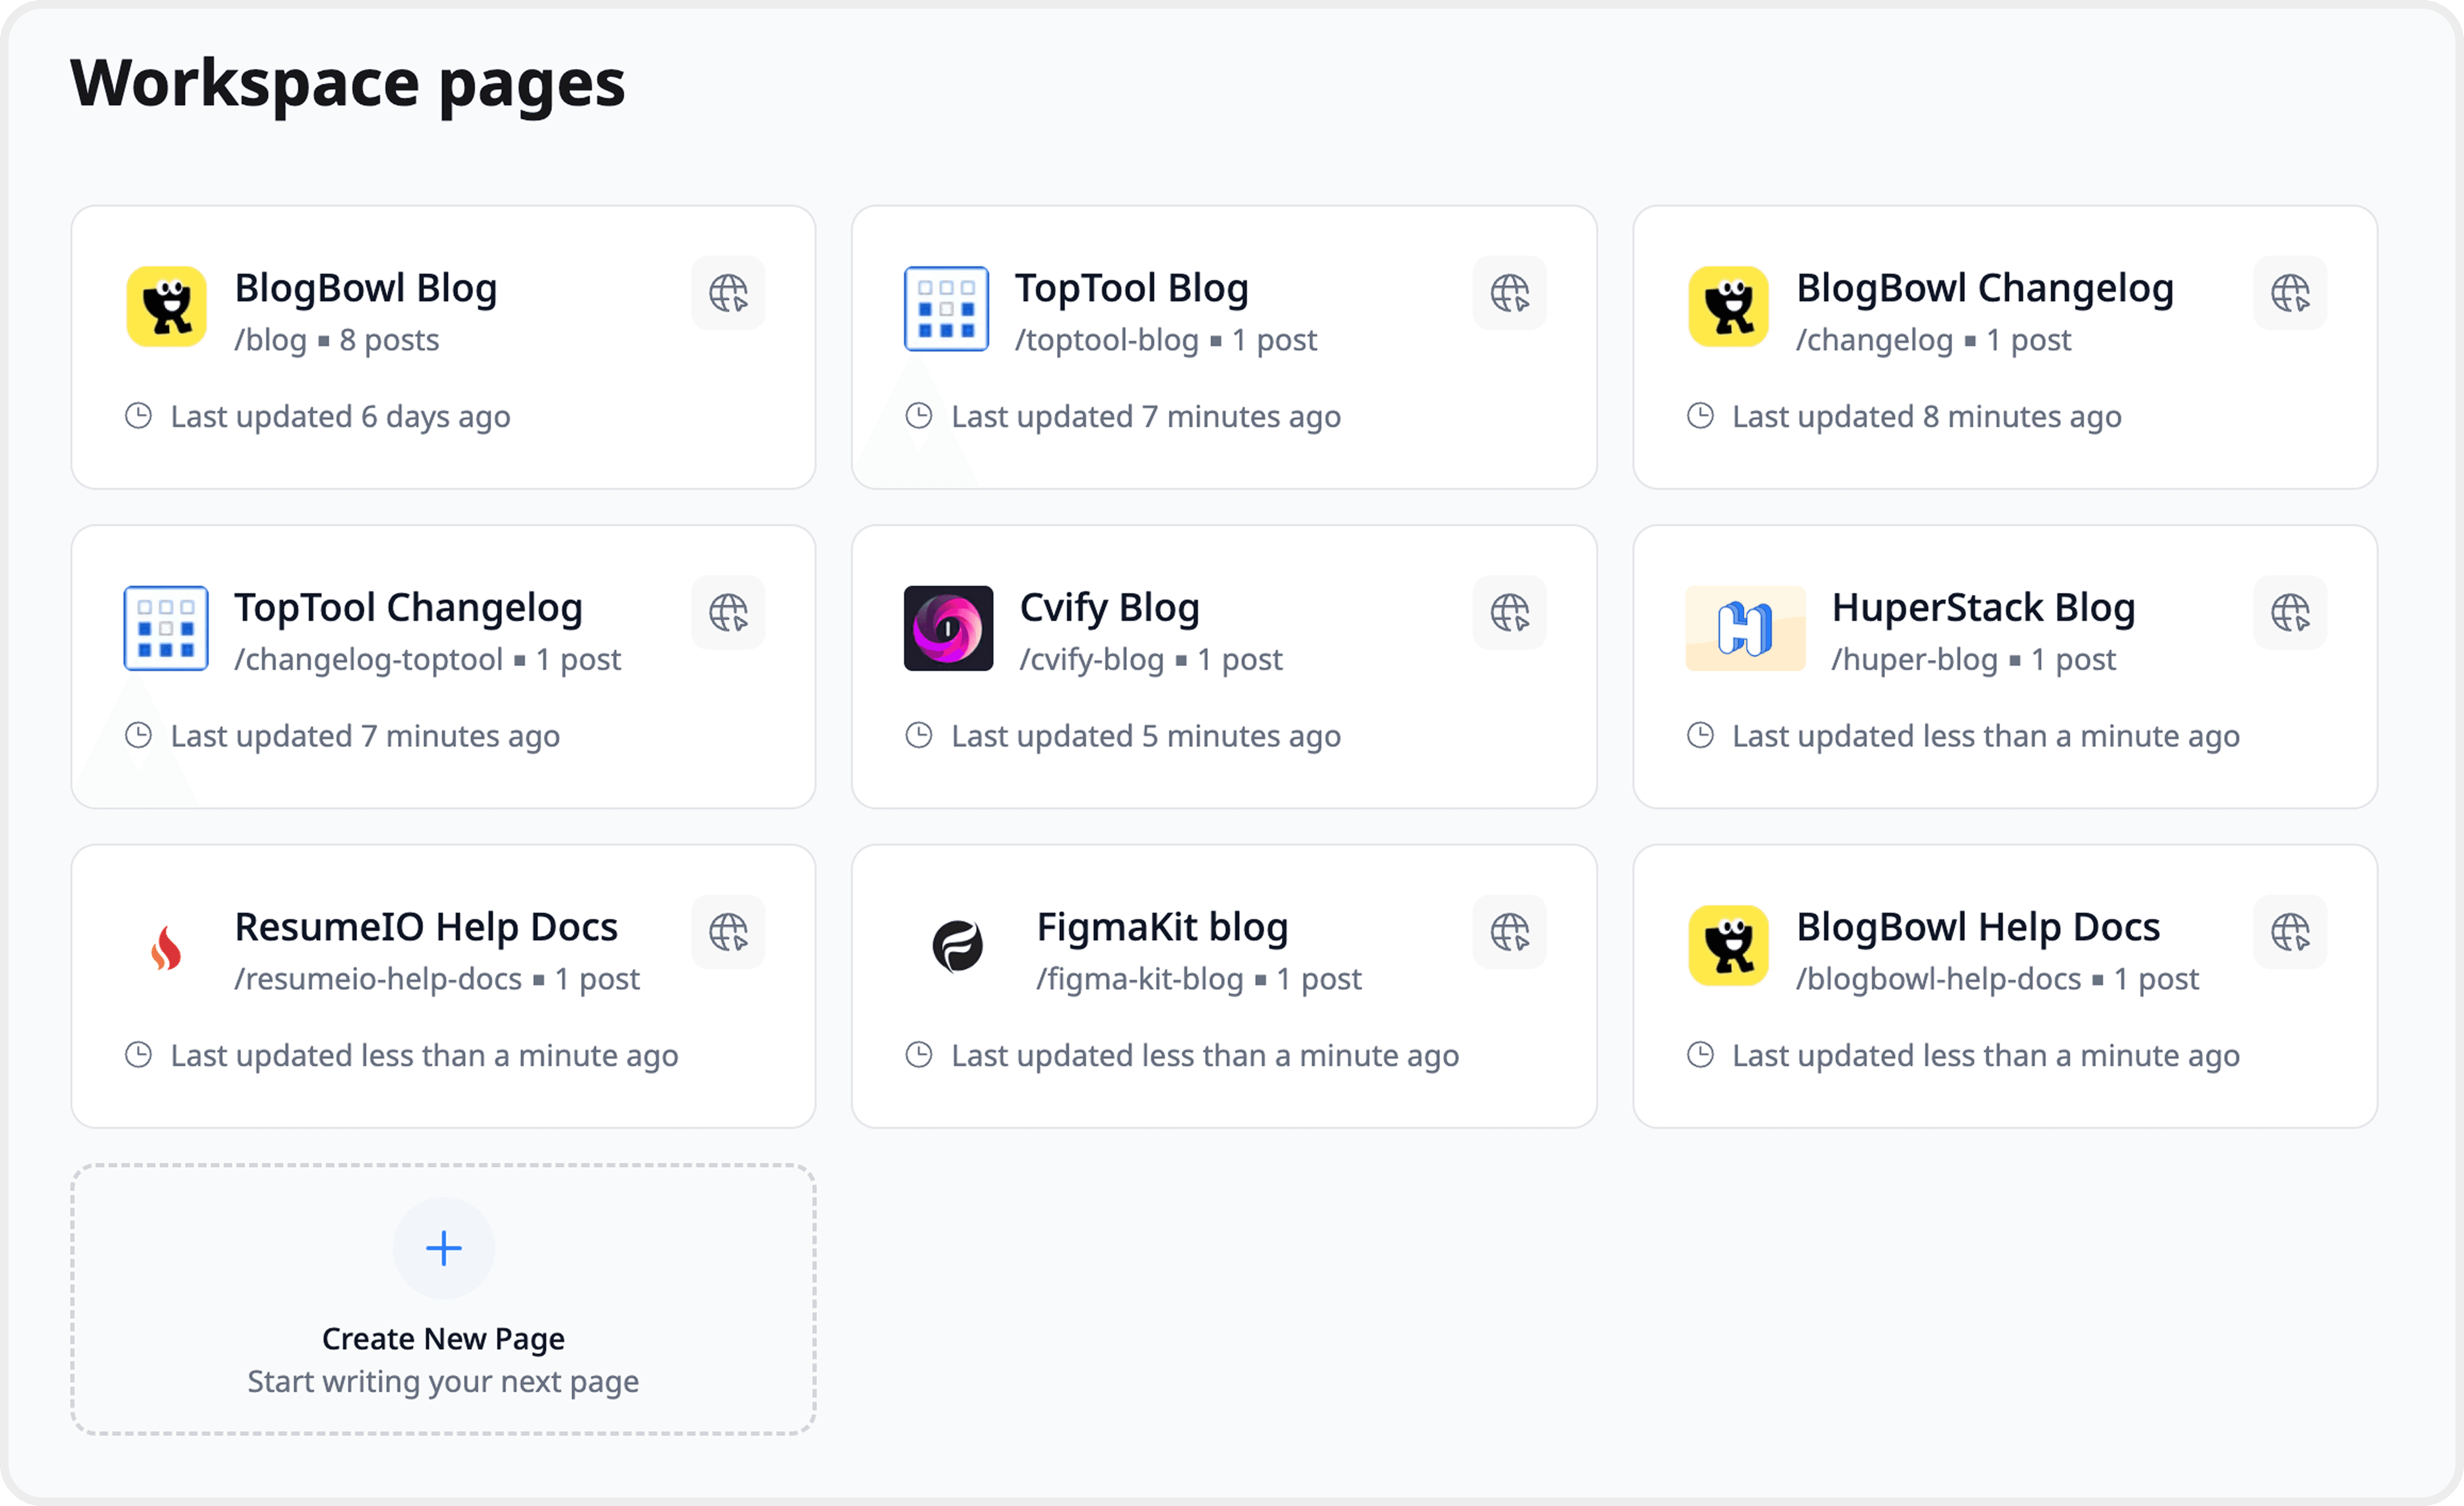Open the BlogBowl Blog page title
Viewport: 2464px width, 1506px height.
pyautogui.click(x=366, y=288)
